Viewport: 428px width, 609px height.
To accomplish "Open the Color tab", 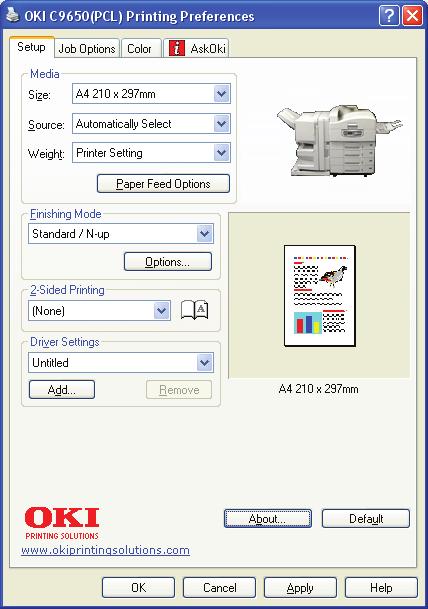I will (x=139, y=49).
